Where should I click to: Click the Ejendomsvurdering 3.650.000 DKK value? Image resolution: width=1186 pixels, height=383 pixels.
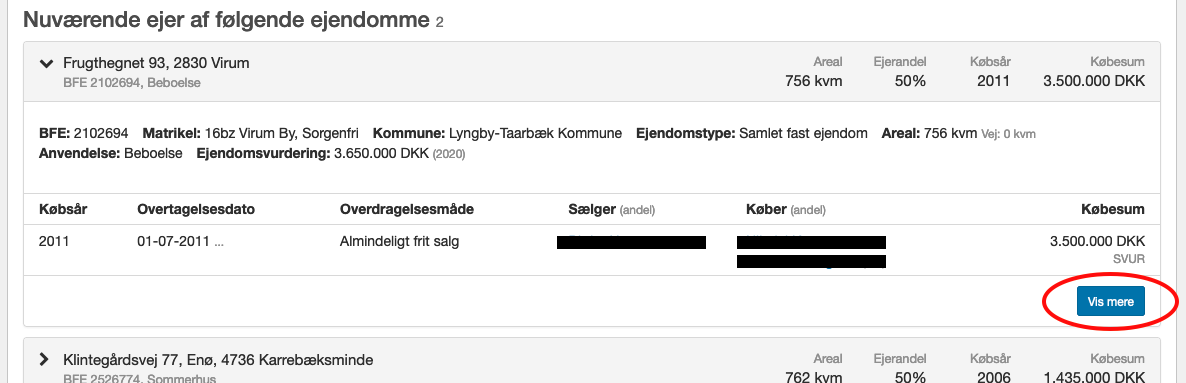380,154
